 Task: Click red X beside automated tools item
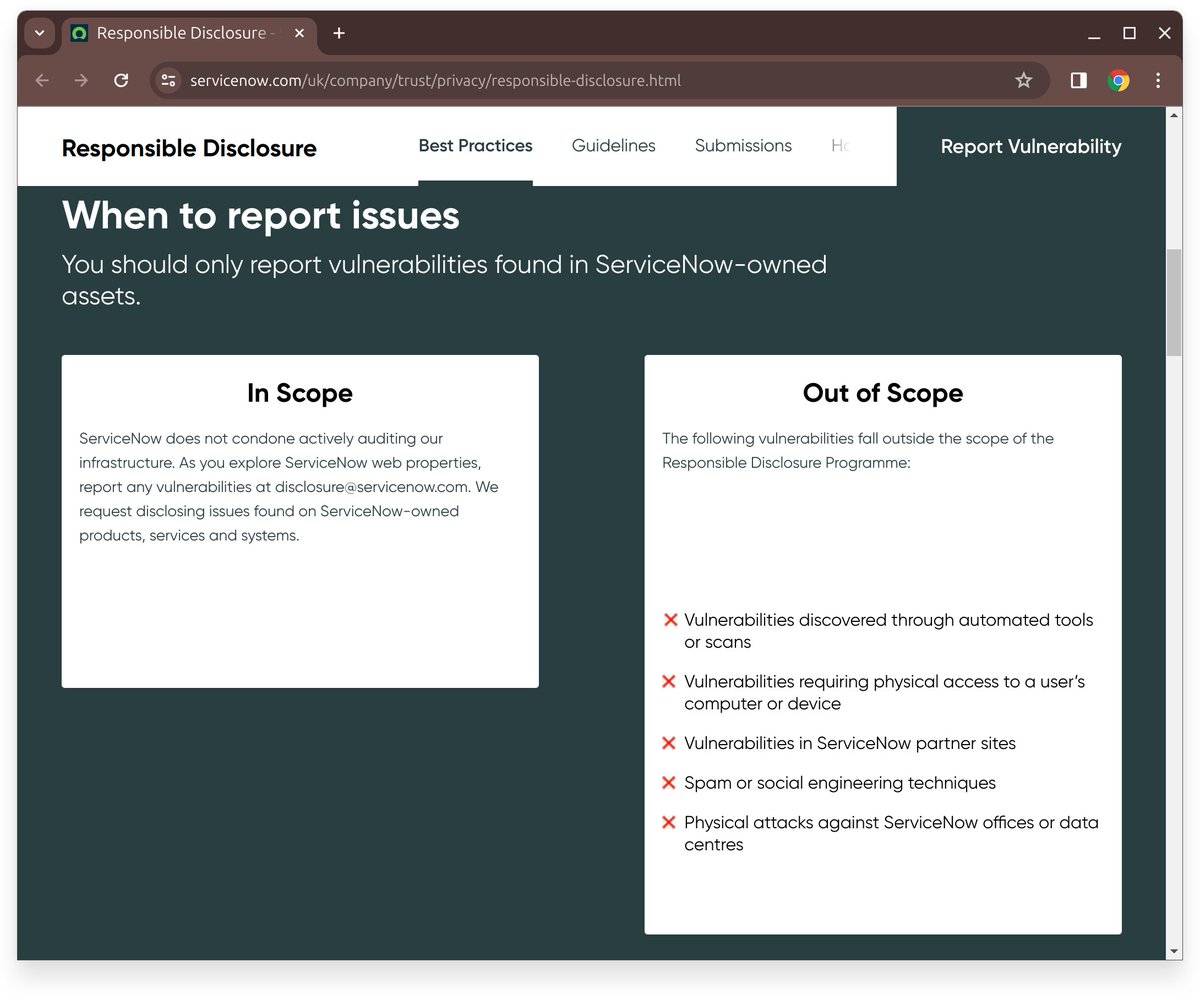click(x=670, y=620)
